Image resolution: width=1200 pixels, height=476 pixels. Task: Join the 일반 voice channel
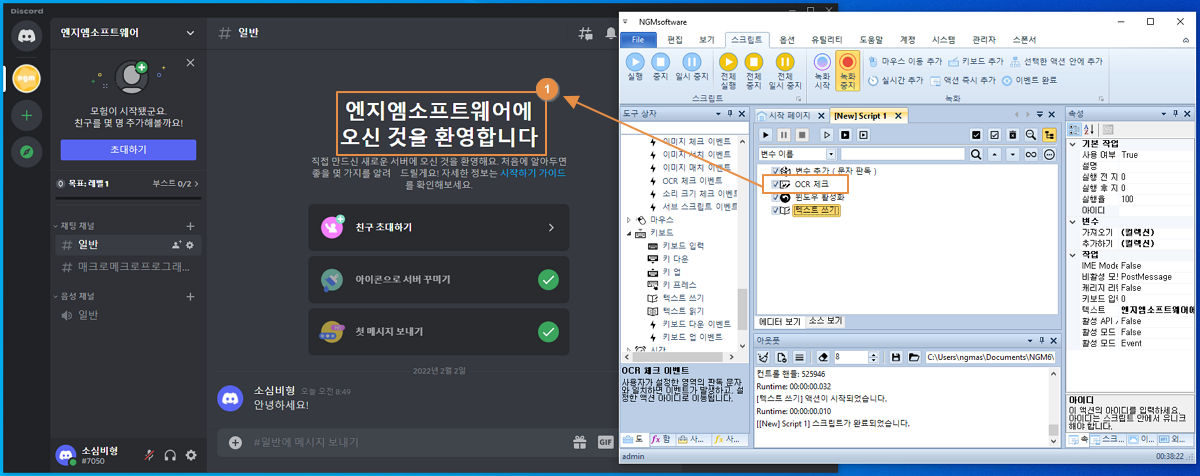coord(126,316)
